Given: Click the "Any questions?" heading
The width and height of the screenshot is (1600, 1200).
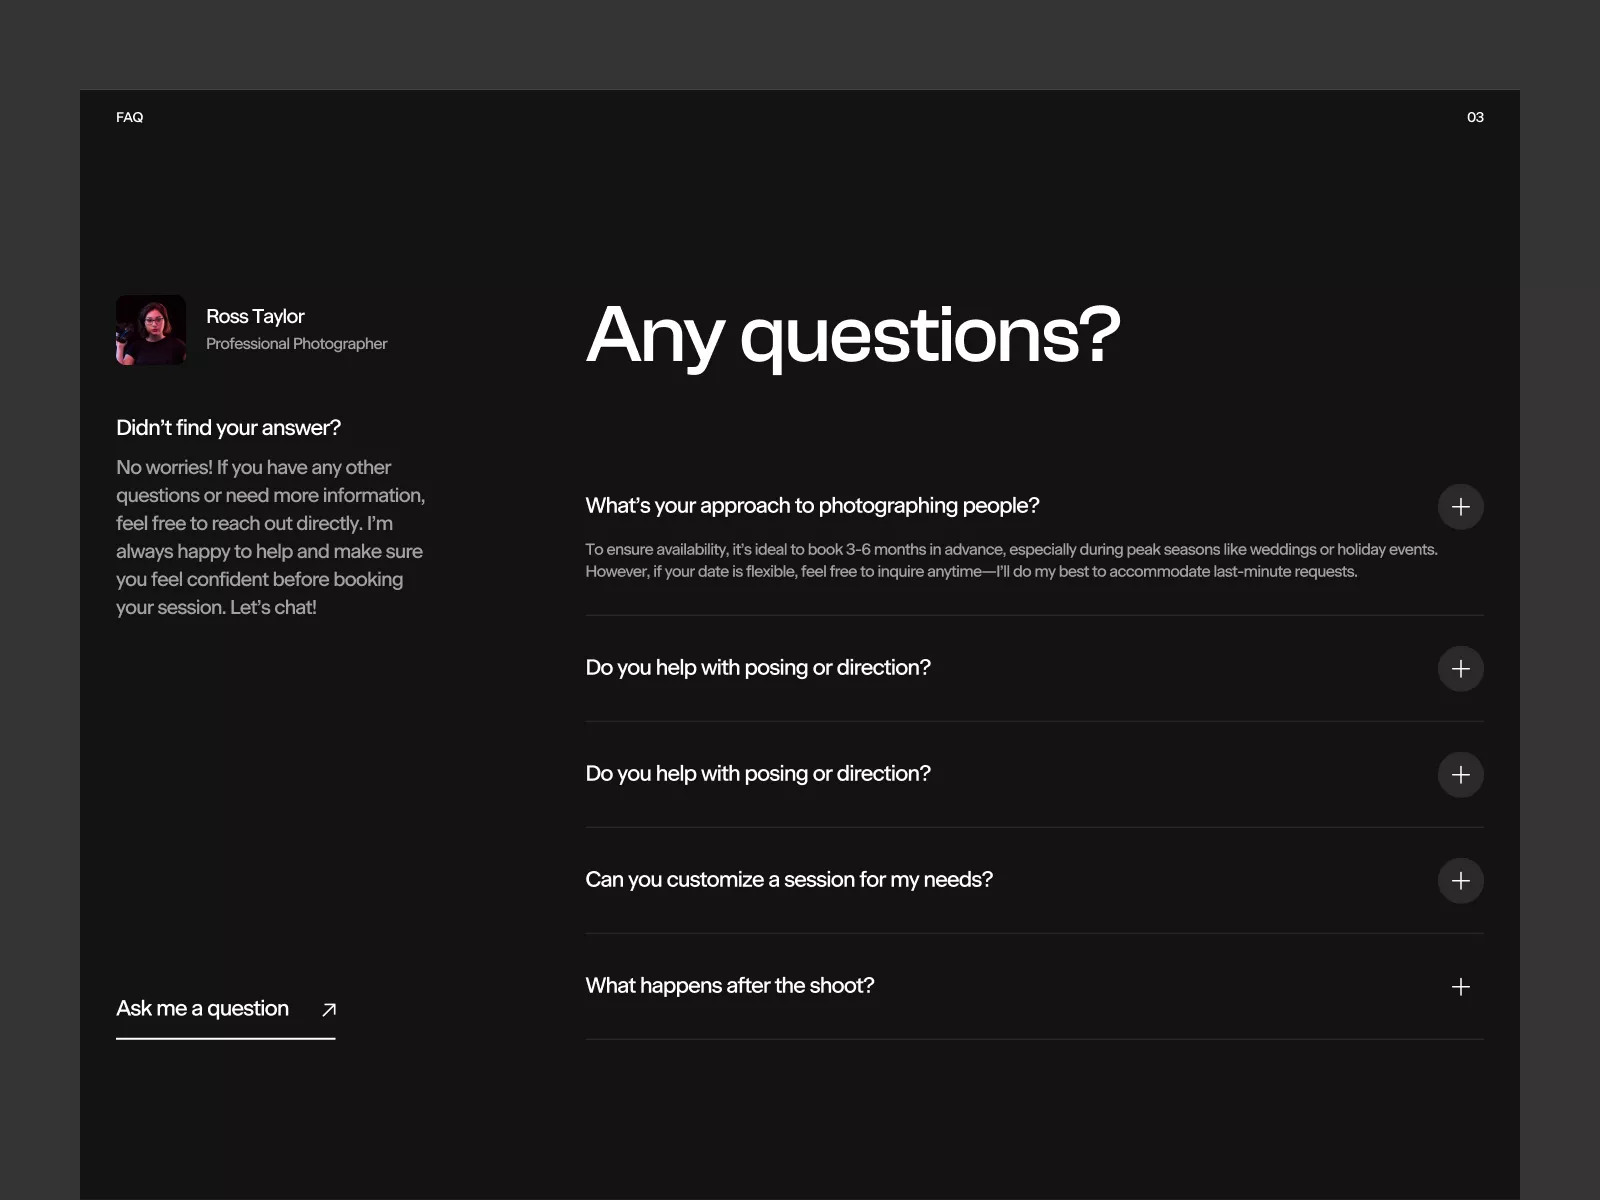Looking at the screenshot, I should pyautogui.click(x=853, y=336).
